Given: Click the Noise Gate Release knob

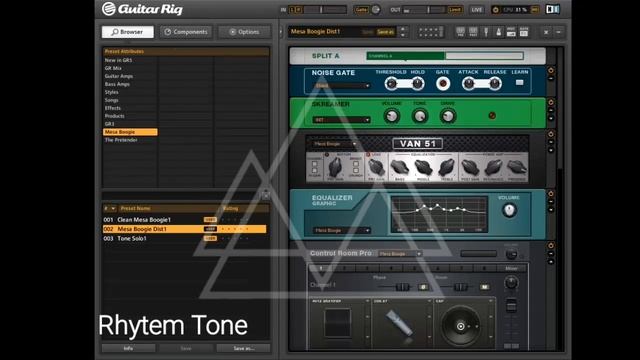Looking at the screenshot, I should click(495, 84).
